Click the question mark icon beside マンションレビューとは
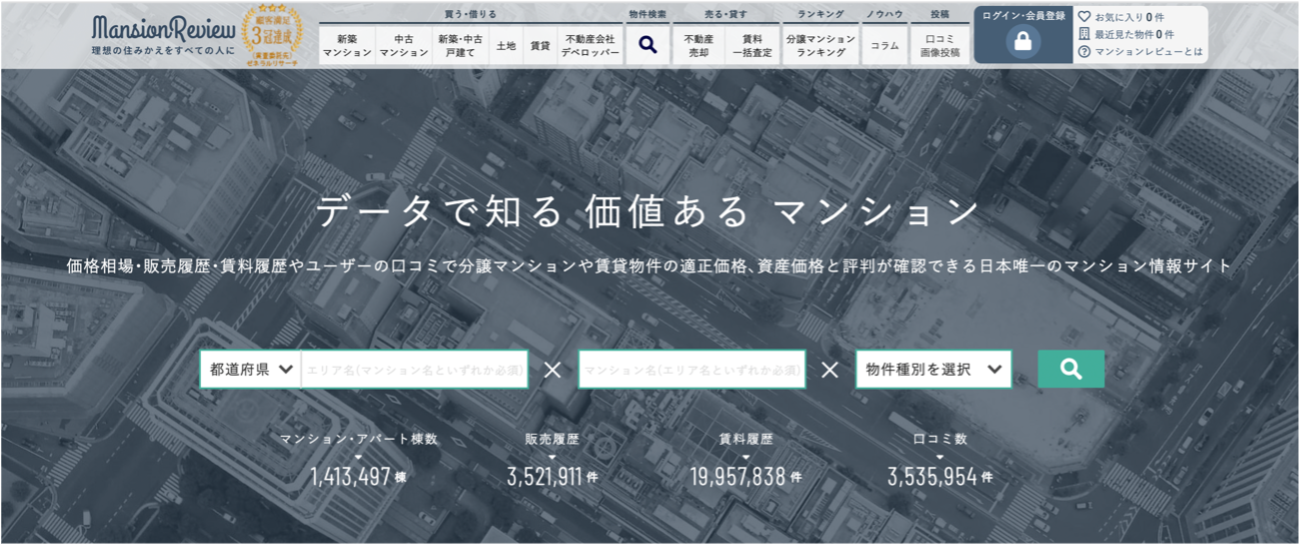 pos(1084,51)
